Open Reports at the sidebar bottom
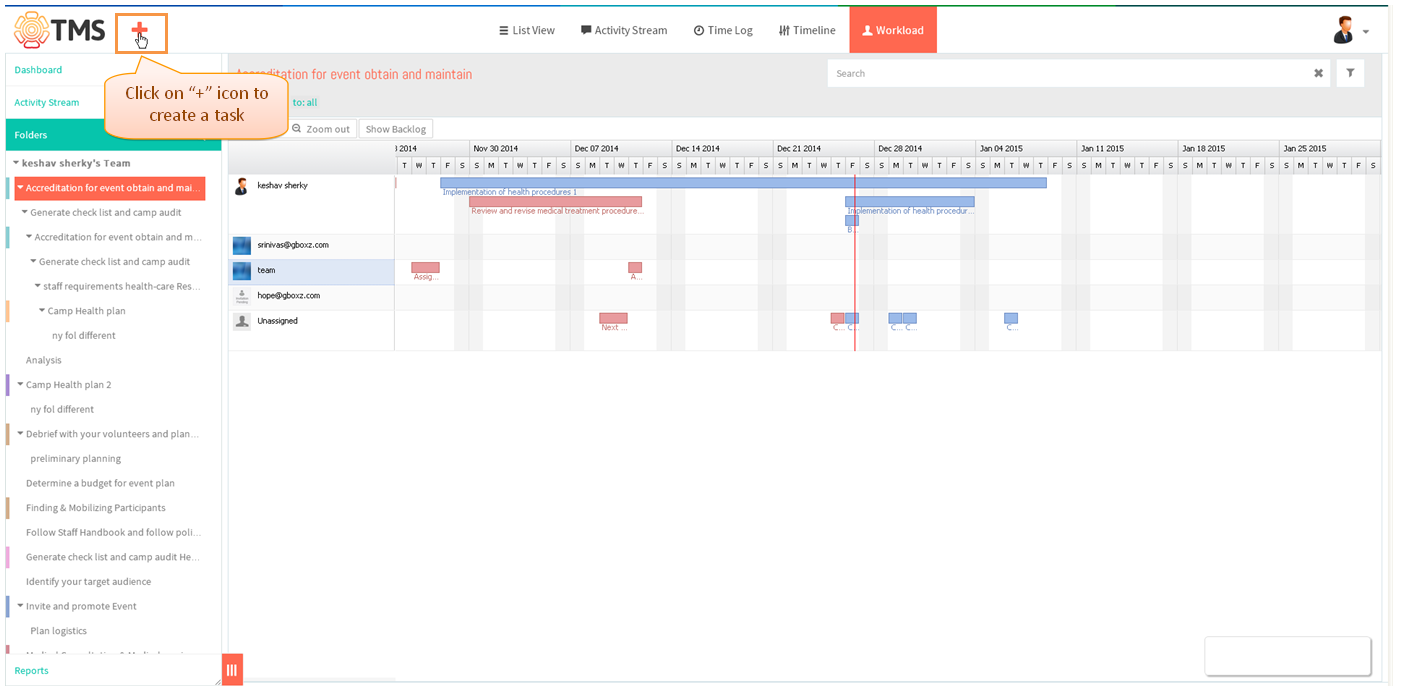 pos(31,670)
